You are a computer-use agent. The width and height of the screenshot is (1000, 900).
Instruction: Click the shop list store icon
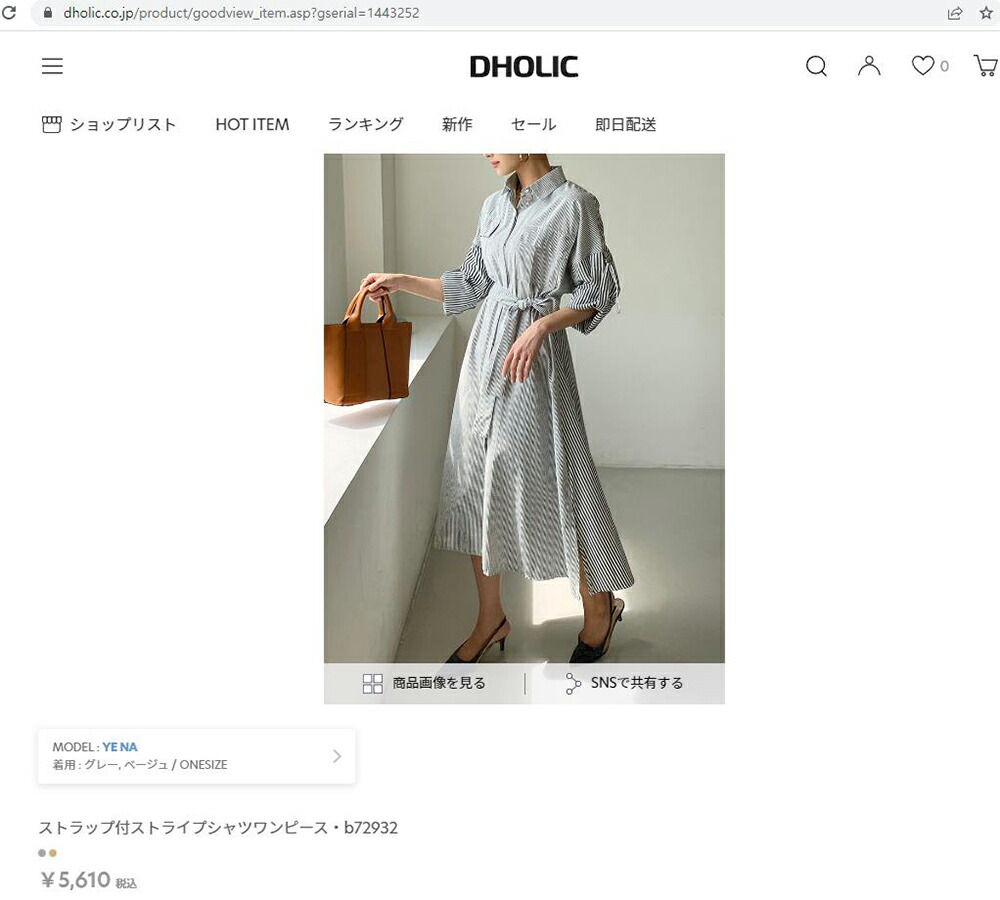pos(52,124)
